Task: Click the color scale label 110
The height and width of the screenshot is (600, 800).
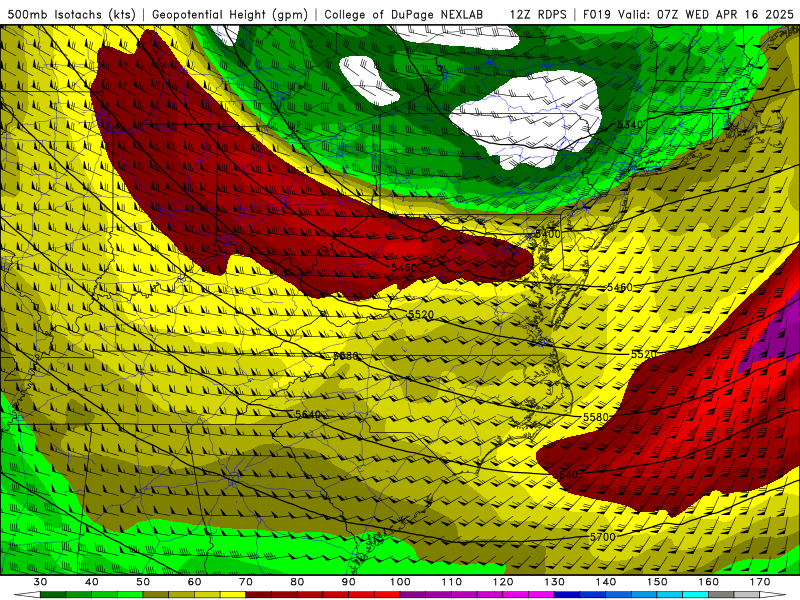Action: click(x=452, y=582)
